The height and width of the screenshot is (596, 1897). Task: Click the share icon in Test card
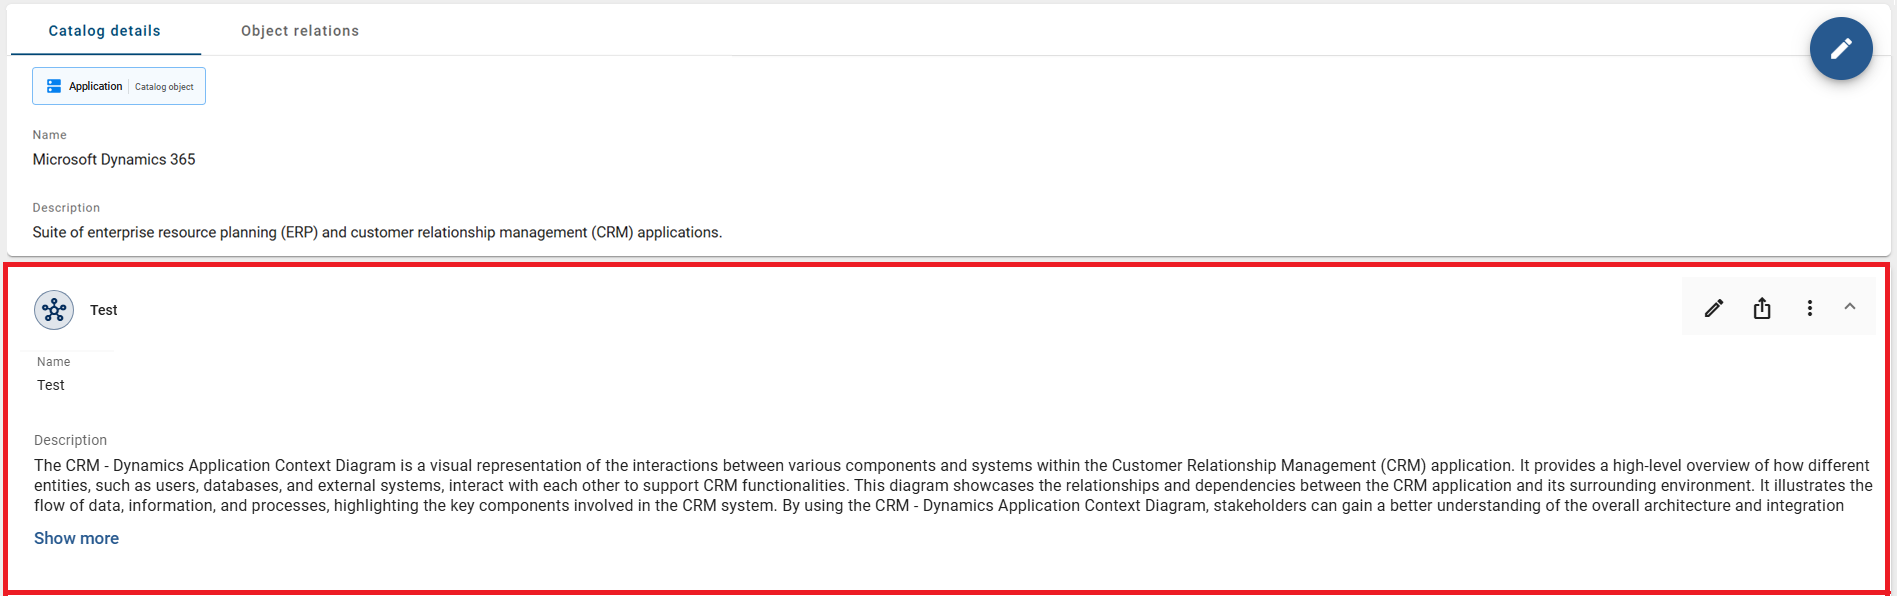(x=1762, y=308)
